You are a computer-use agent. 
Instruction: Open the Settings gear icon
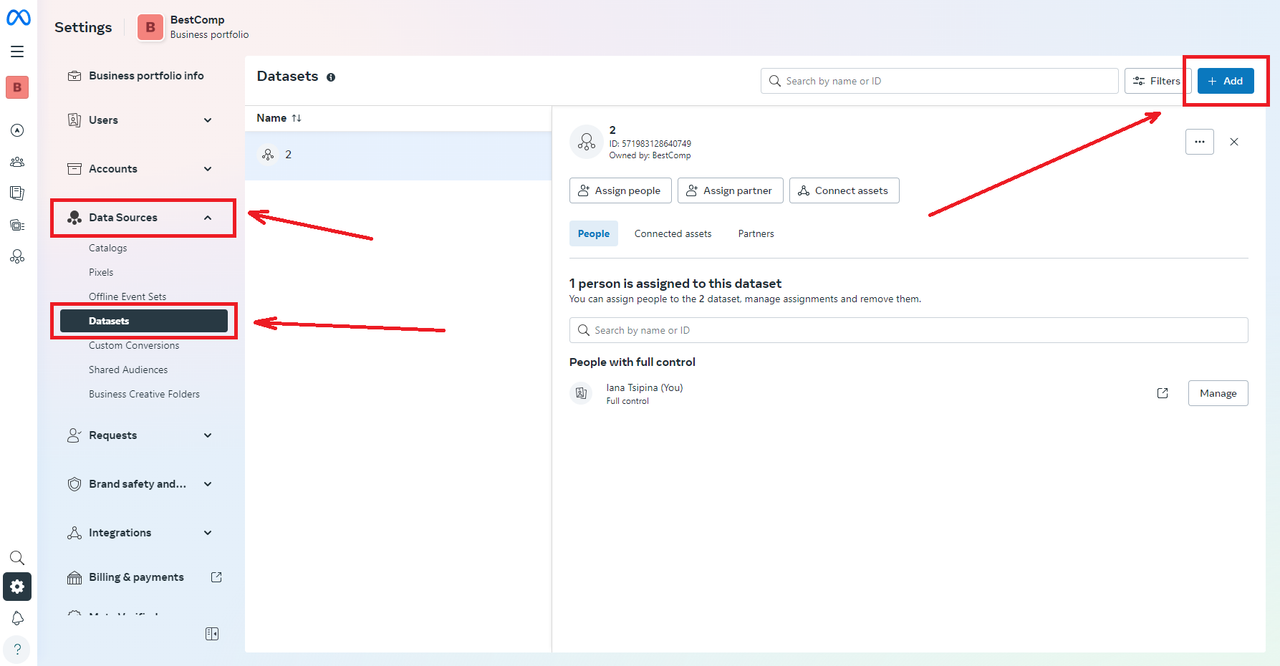[17, 587]
